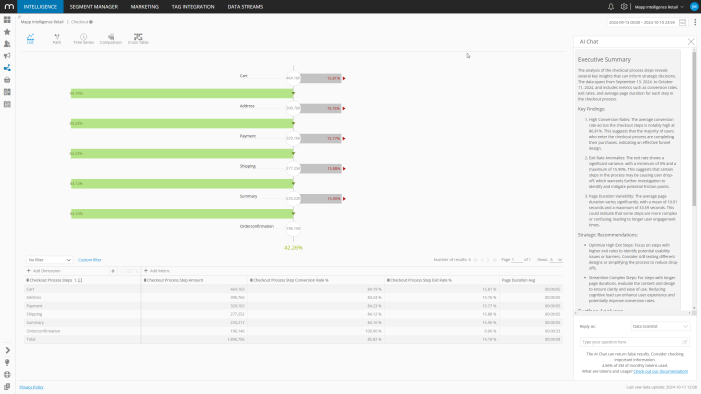Open the visitors (people) icon in the sidebar
The width and height of the screenshot is (701, 394).
pos(7,44)
